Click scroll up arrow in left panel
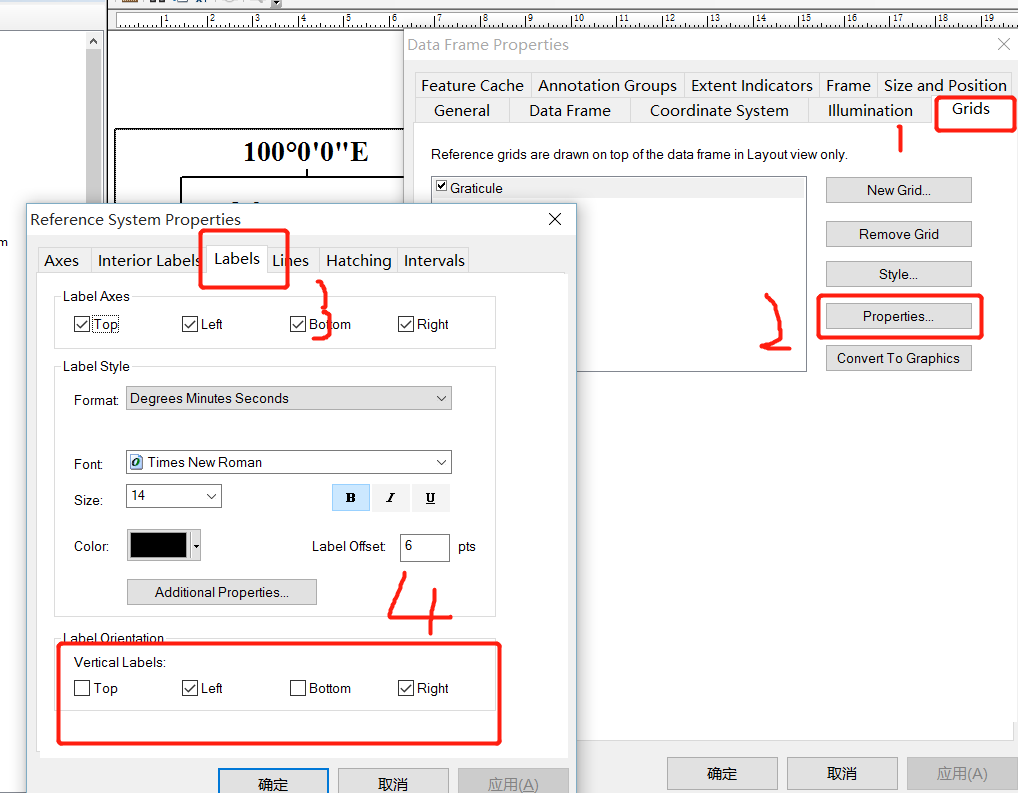The width and height of the screenshot is (1018, 793). coord(93,42)
